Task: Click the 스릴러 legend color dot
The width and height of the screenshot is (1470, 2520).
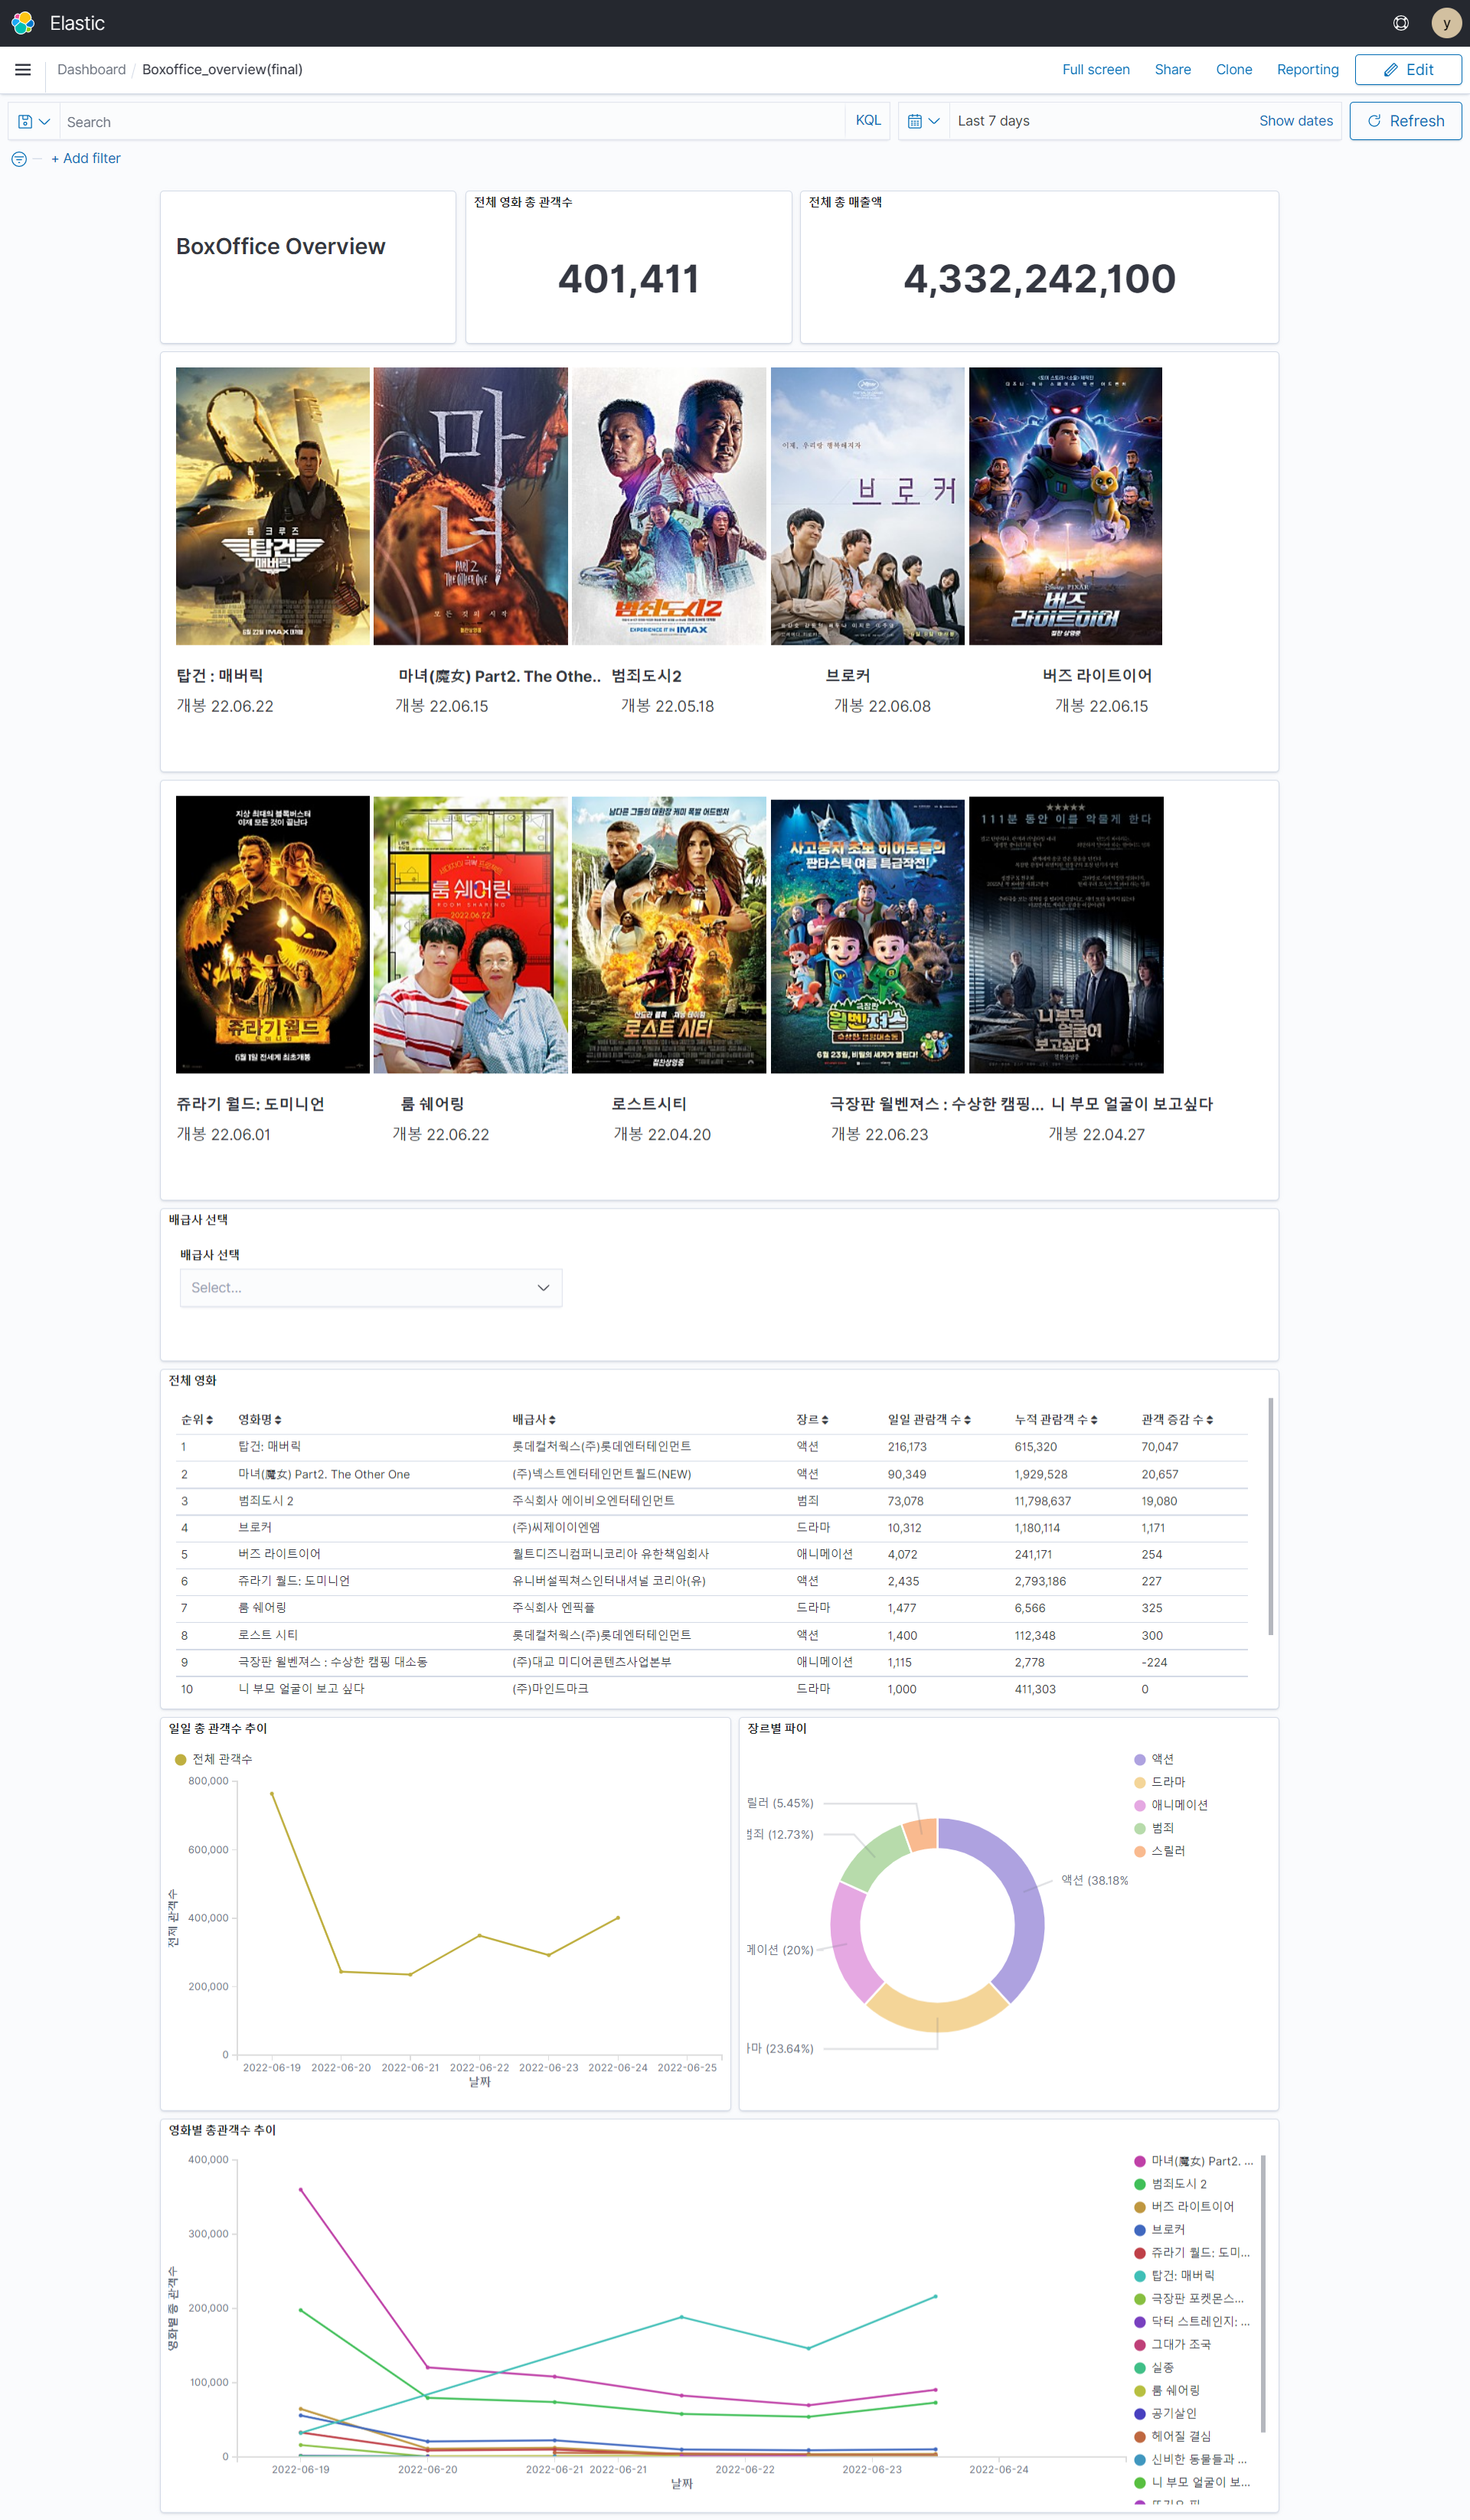Action: coord(1139,1851)
